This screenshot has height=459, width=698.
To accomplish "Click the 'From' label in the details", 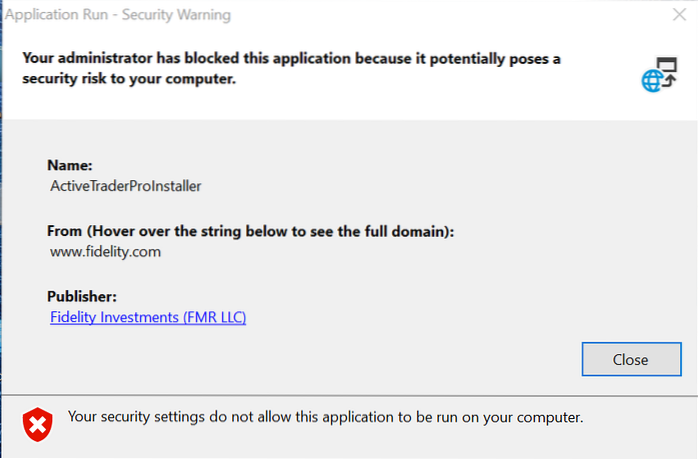I will 66,231.
